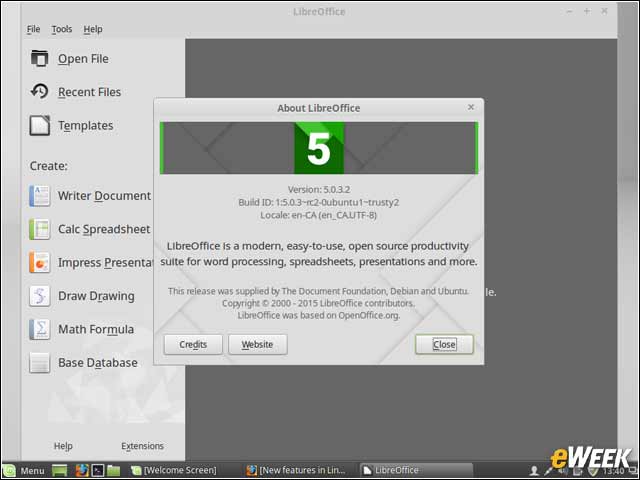Click the Recent Files clock icon
Image resolution: width=640 pixels, height=480 pixels.
click(x=40, y=91)
